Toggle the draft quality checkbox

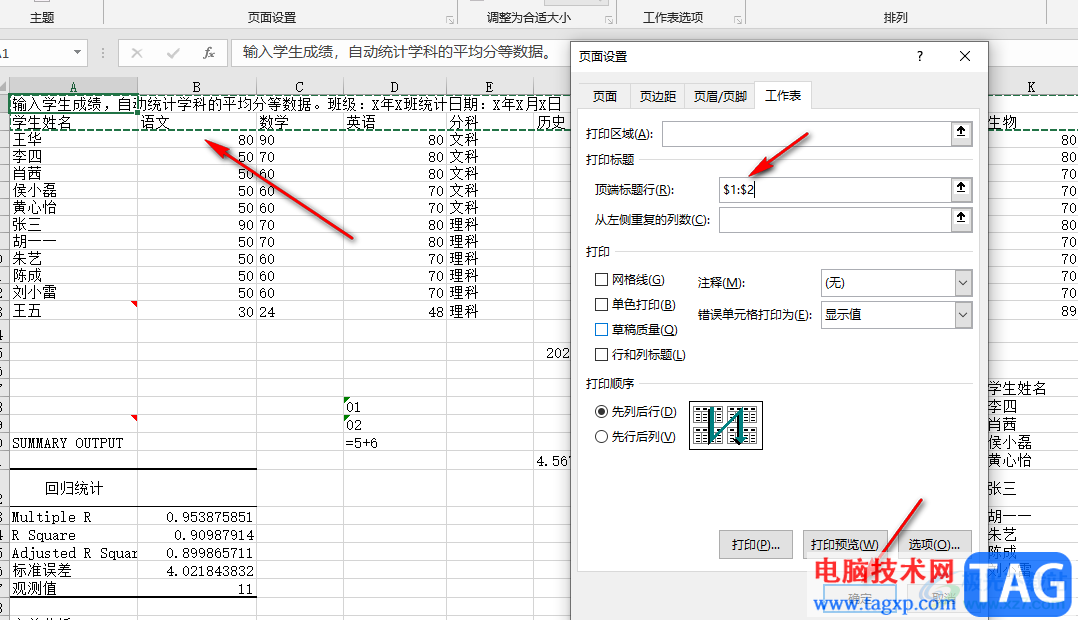(602, 329)
